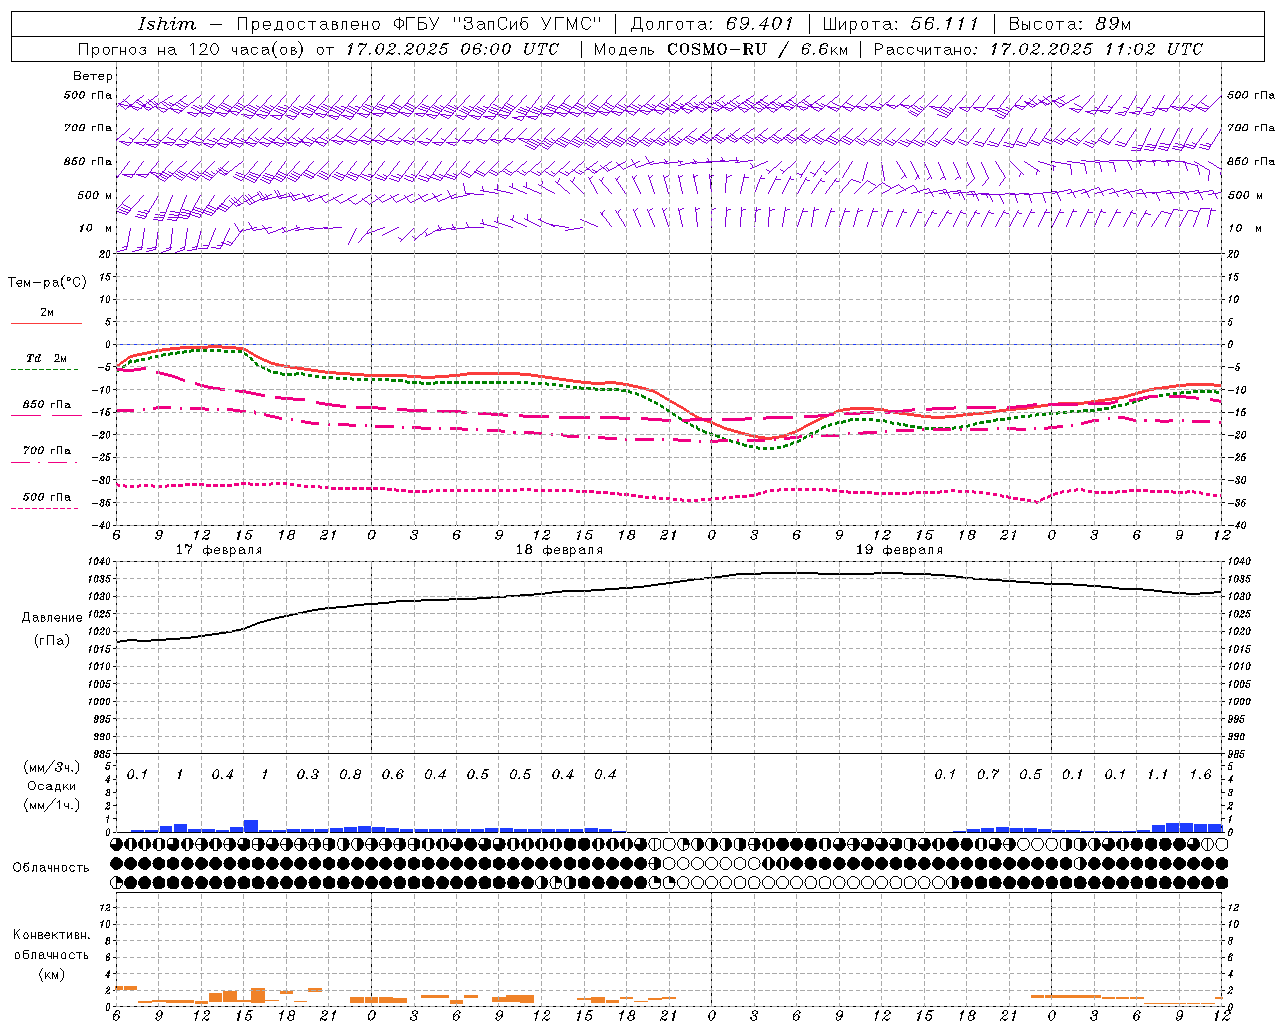Click the dotted line sample under legend '500 гПа'
The width and height of the screenshot is (1280, 1024).
[x=46, y=508]
